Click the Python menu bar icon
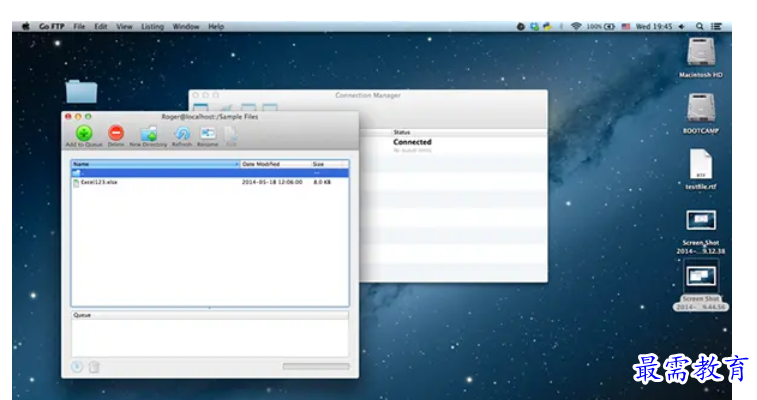 coord(547,27)
